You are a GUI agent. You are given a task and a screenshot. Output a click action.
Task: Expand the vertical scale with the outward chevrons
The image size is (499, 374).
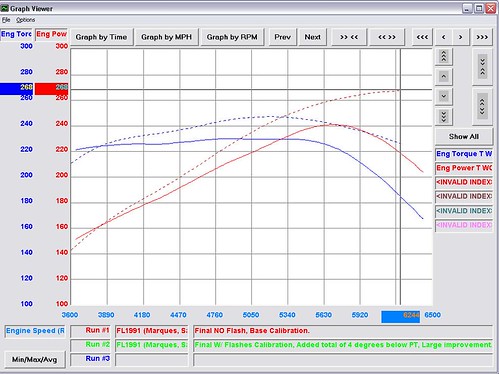click(482, 107)
